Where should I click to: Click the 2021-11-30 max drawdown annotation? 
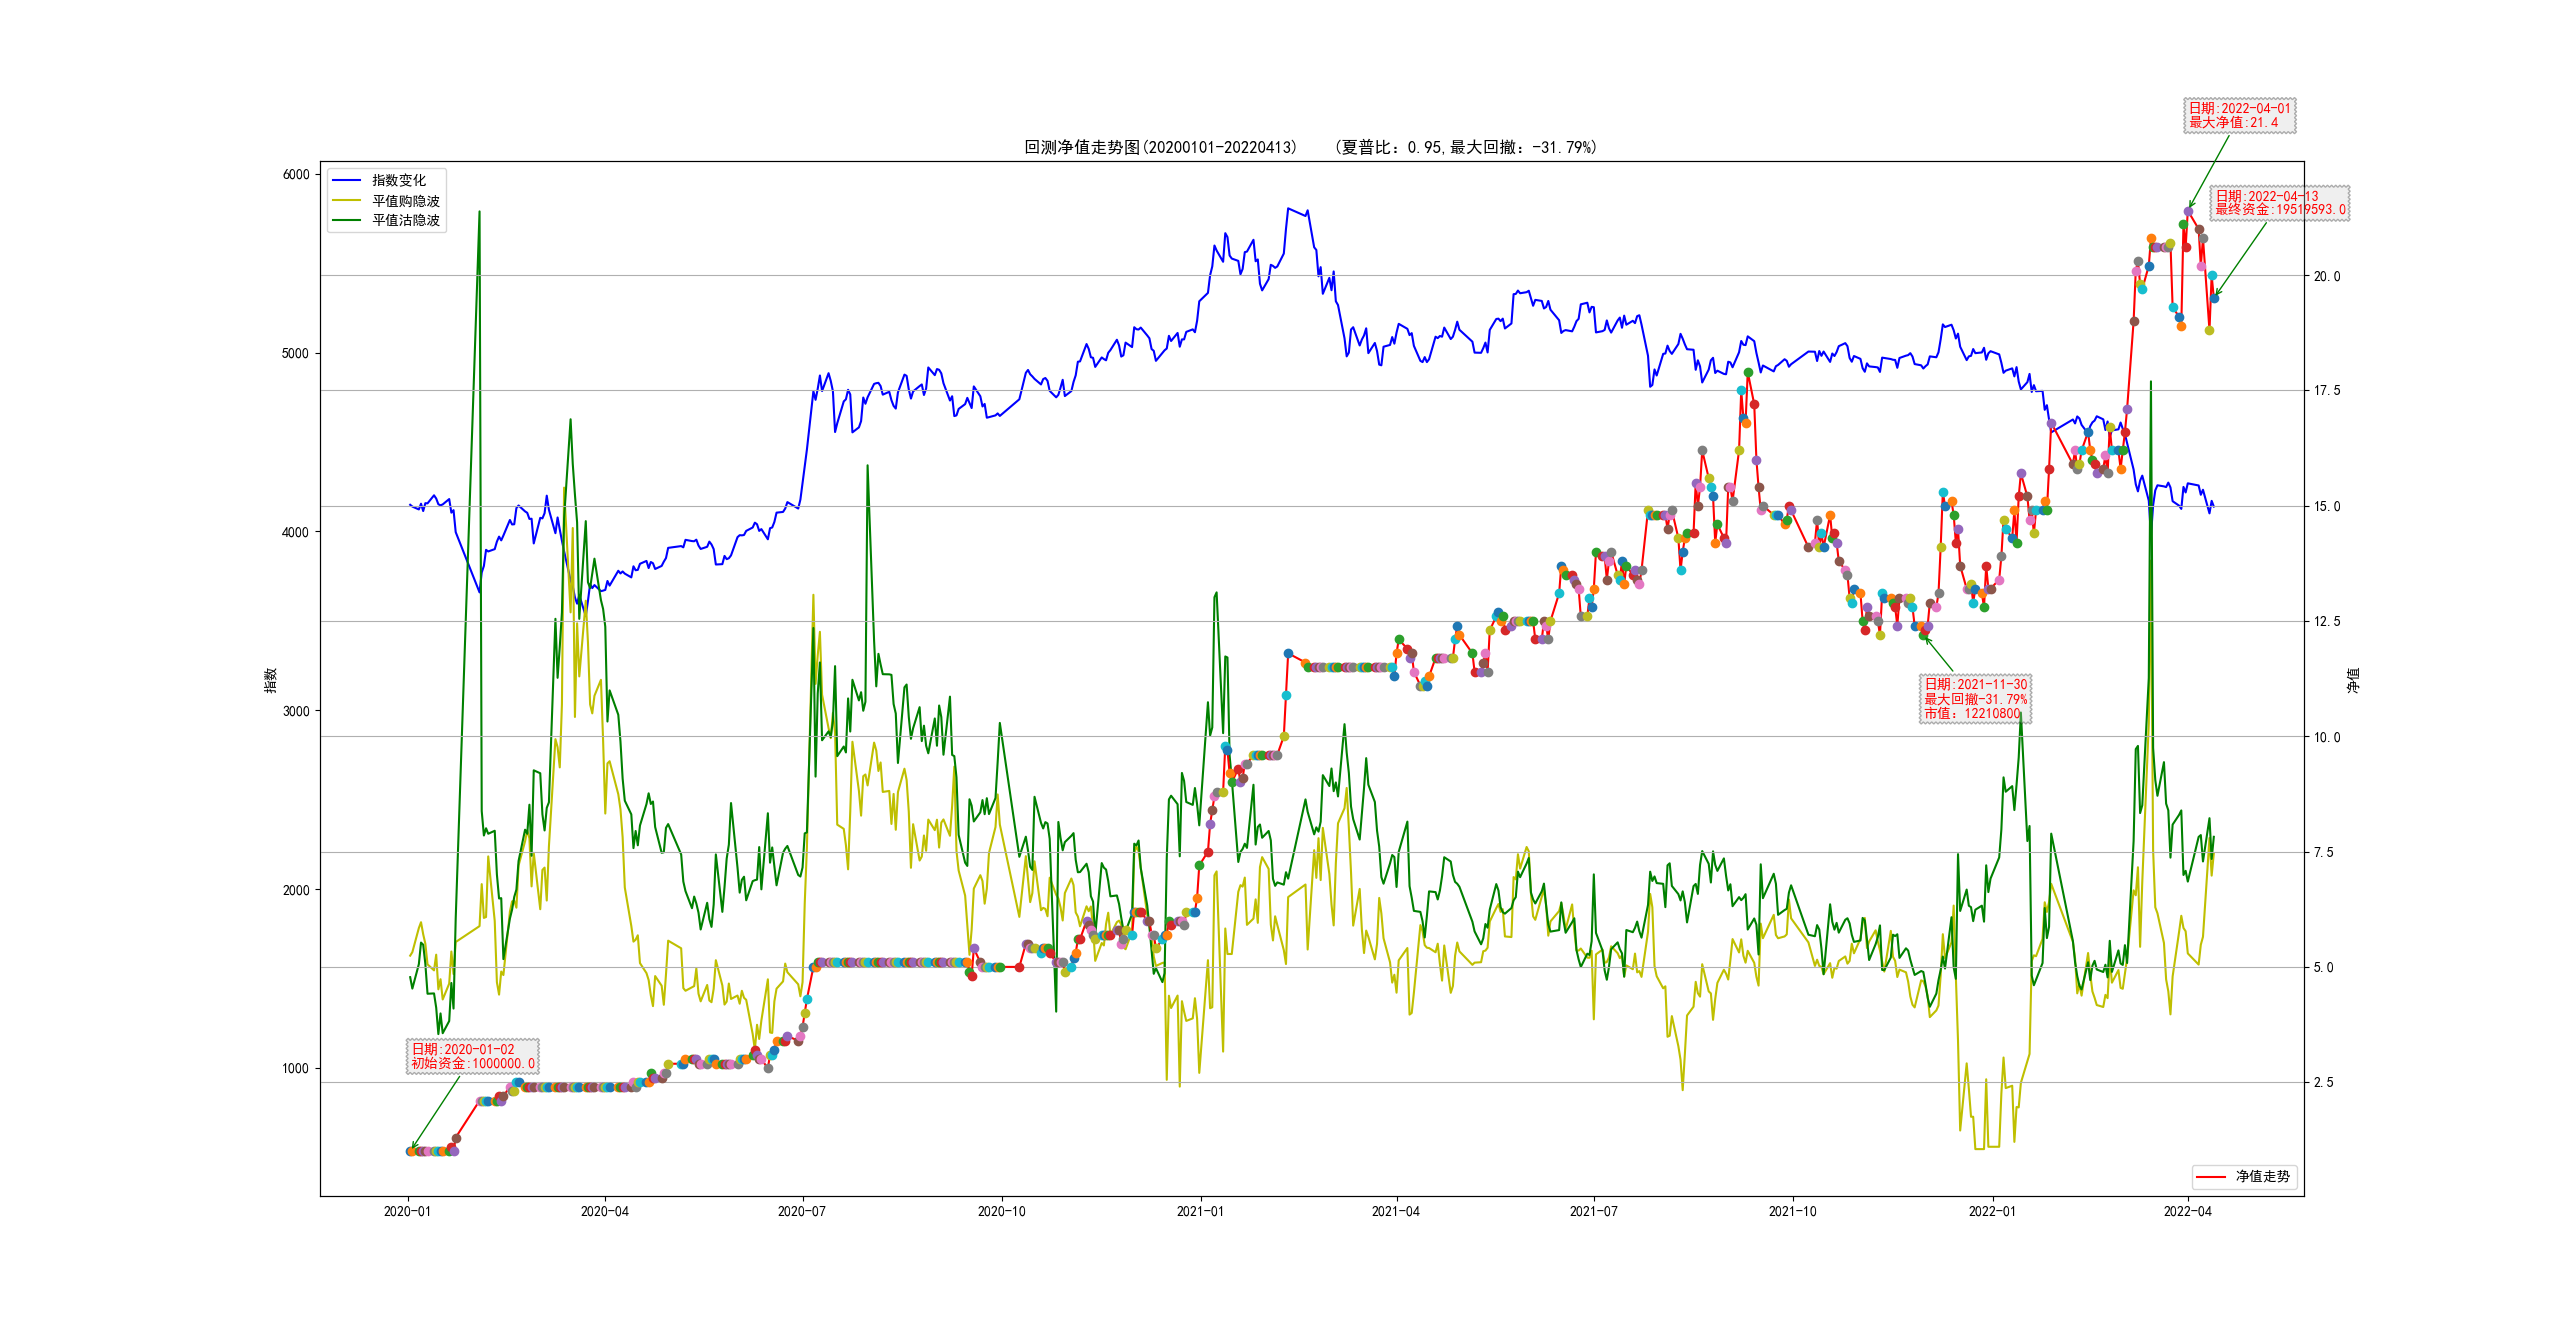(1975, 699)
